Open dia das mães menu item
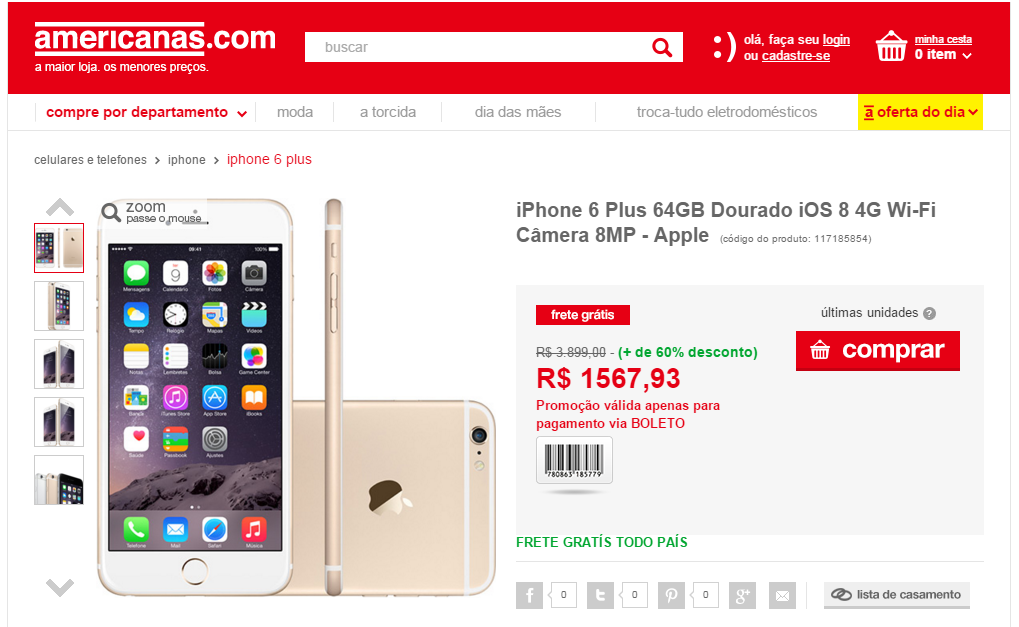Image resolution: width=1019 pixels, height=627 pixels. click(x=518, y=112)
